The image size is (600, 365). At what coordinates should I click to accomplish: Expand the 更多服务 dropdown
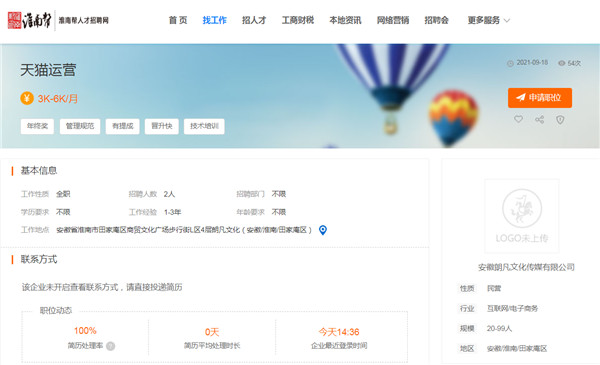489,20
